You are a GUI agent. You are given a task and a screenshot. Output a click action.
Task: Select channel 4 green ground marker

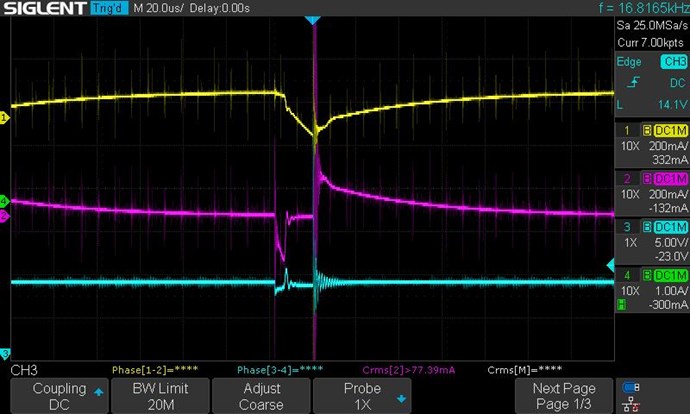click(4, 202)
